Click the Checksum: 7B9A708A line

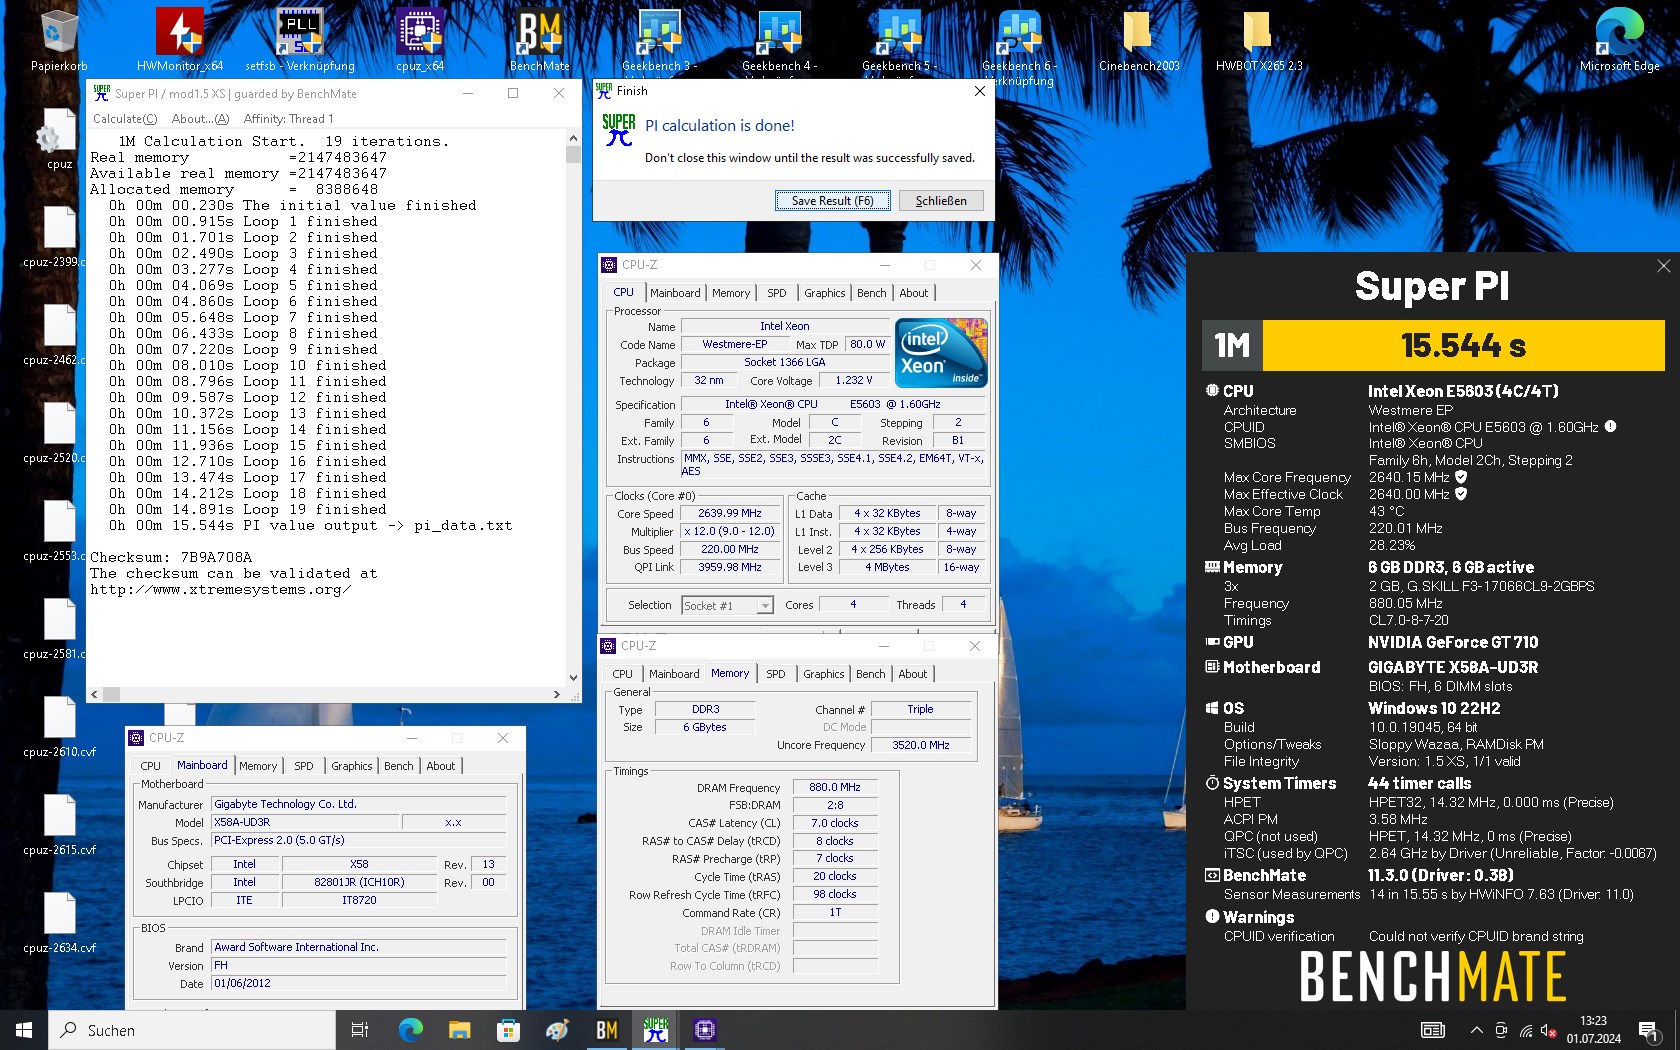click(171, 558)
